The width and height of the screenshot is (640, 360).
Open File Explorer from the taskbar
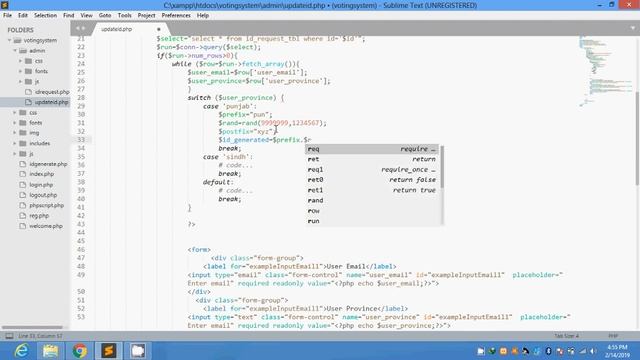click(51, 351)
